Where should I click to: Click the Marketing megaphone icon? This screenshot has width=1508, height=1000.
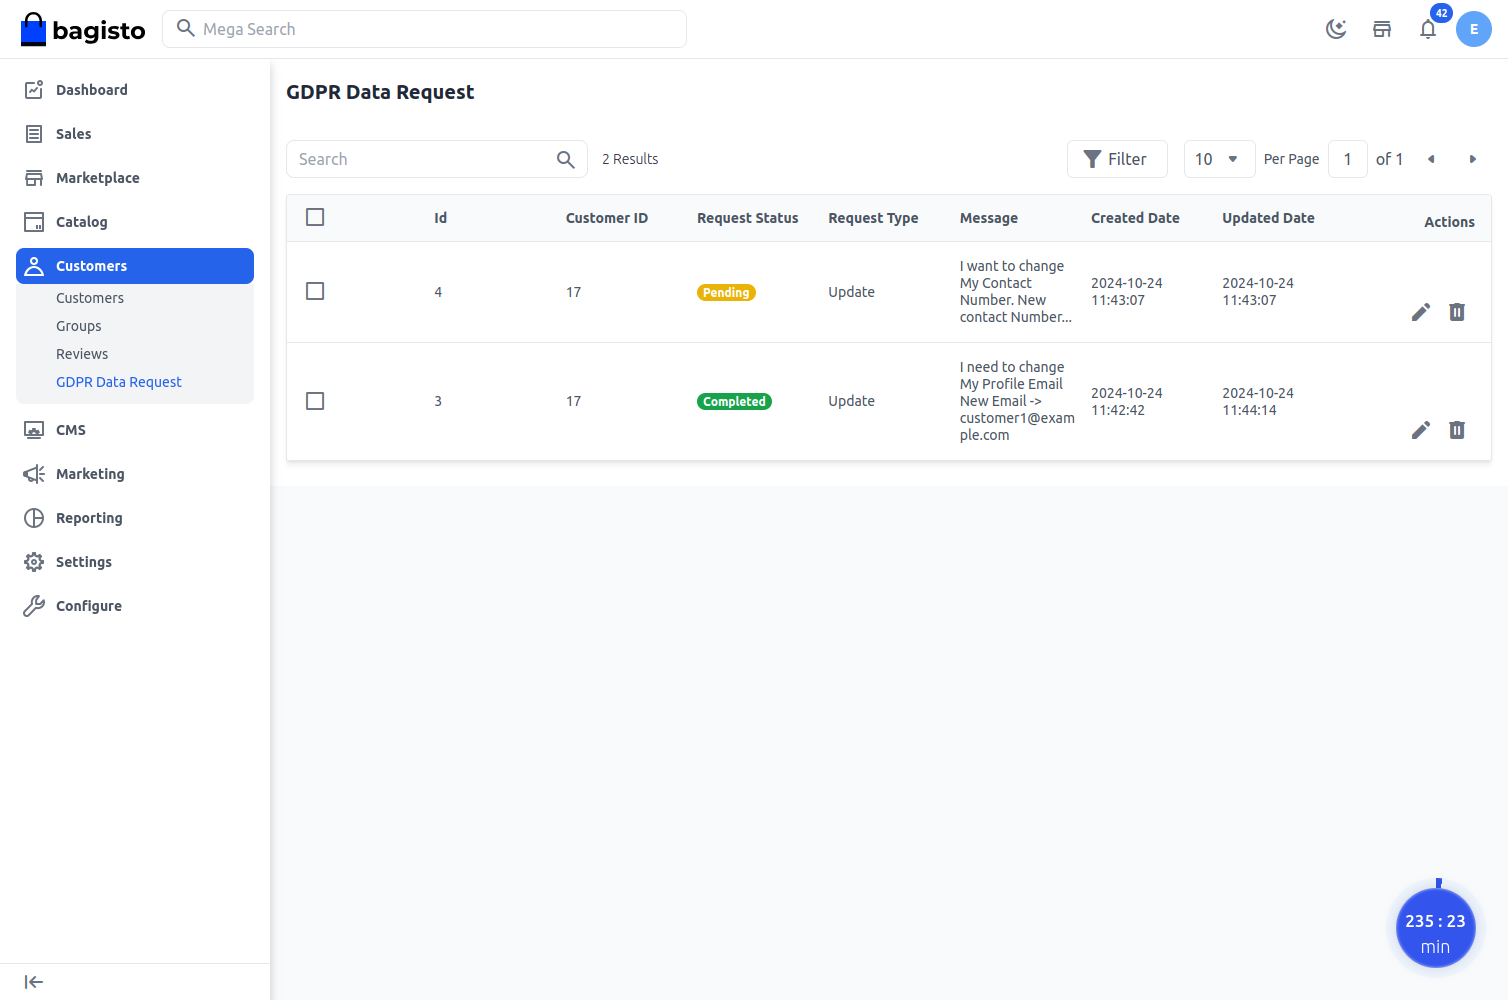[34, 474]
